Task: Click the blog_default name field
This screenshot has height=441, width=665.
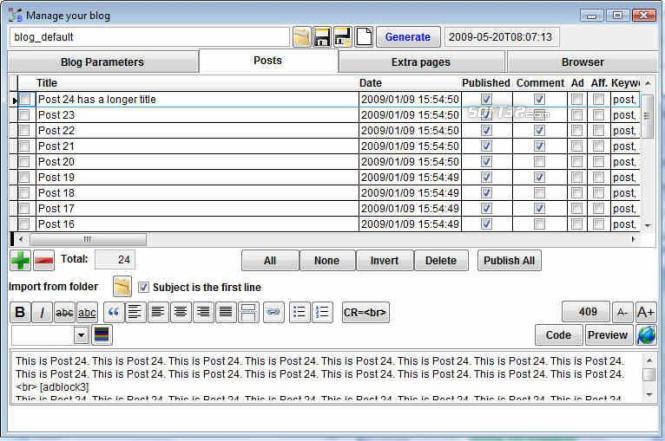Action: tap(149, 37)
